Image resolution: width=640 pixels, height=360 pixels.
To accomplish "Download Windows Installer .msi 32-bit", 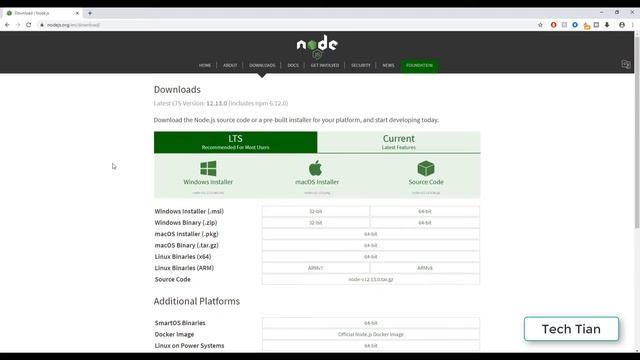I will (x=316, y=211).
